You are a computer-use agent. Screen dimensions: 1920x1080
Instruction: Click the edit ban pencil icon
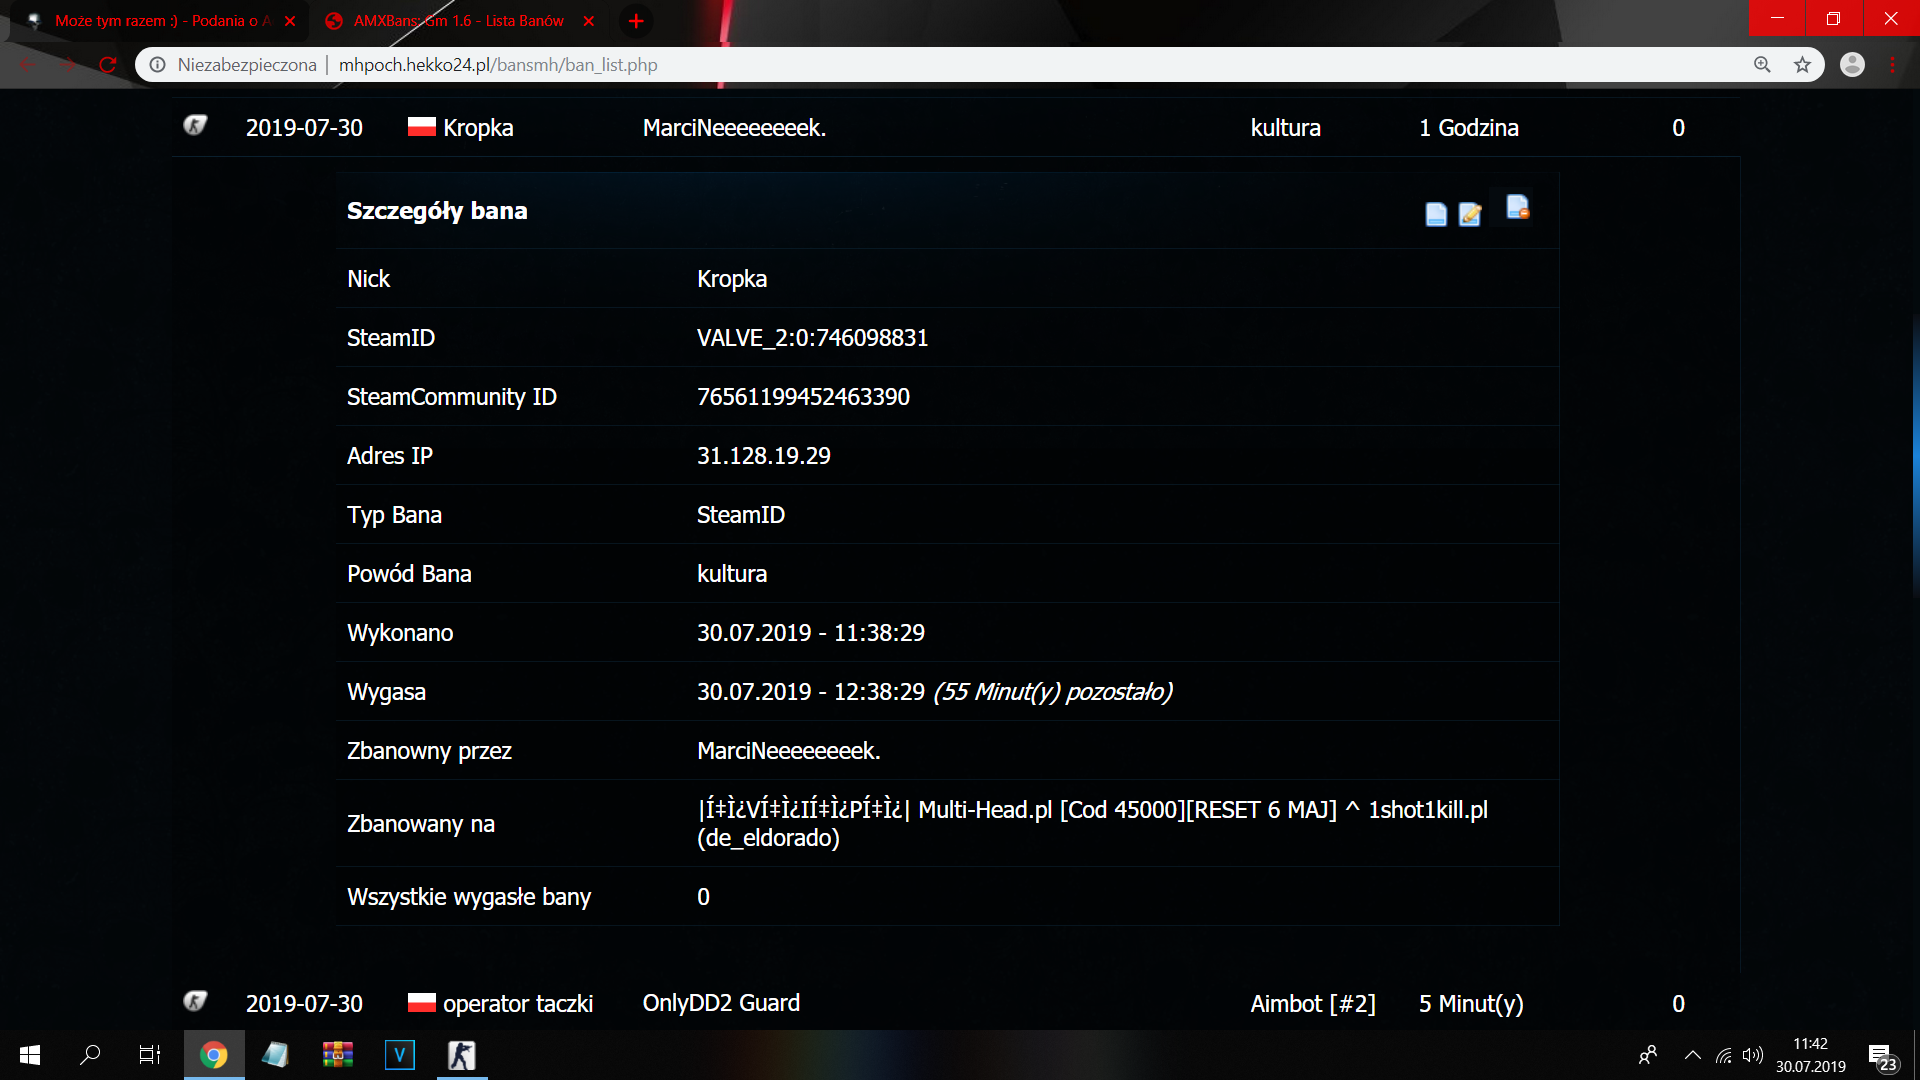tap(1470, 214)
